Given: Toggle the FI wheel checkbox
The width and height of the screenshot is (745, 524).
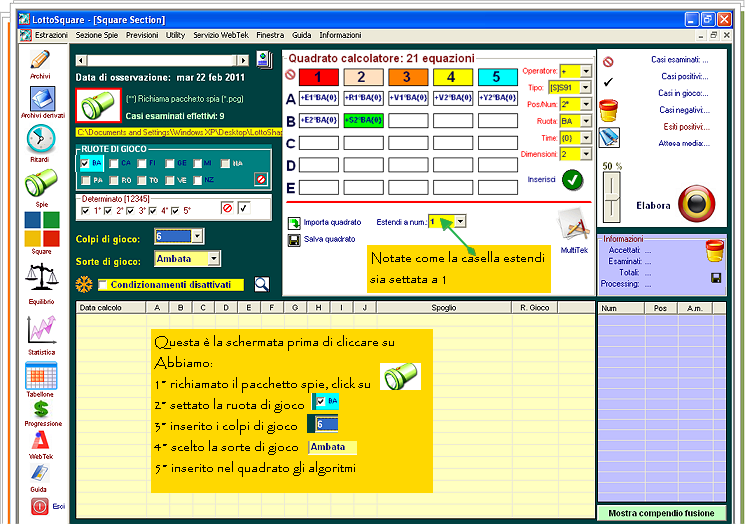Looking at the screenshot, I should [x=142, y=163].
